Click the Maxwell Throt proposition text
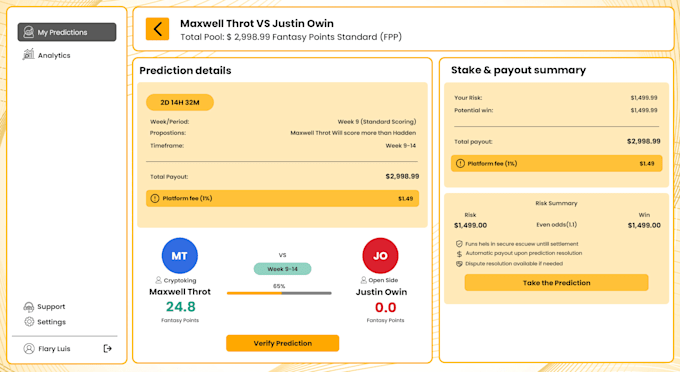680x372 pixels. (353, 133)
